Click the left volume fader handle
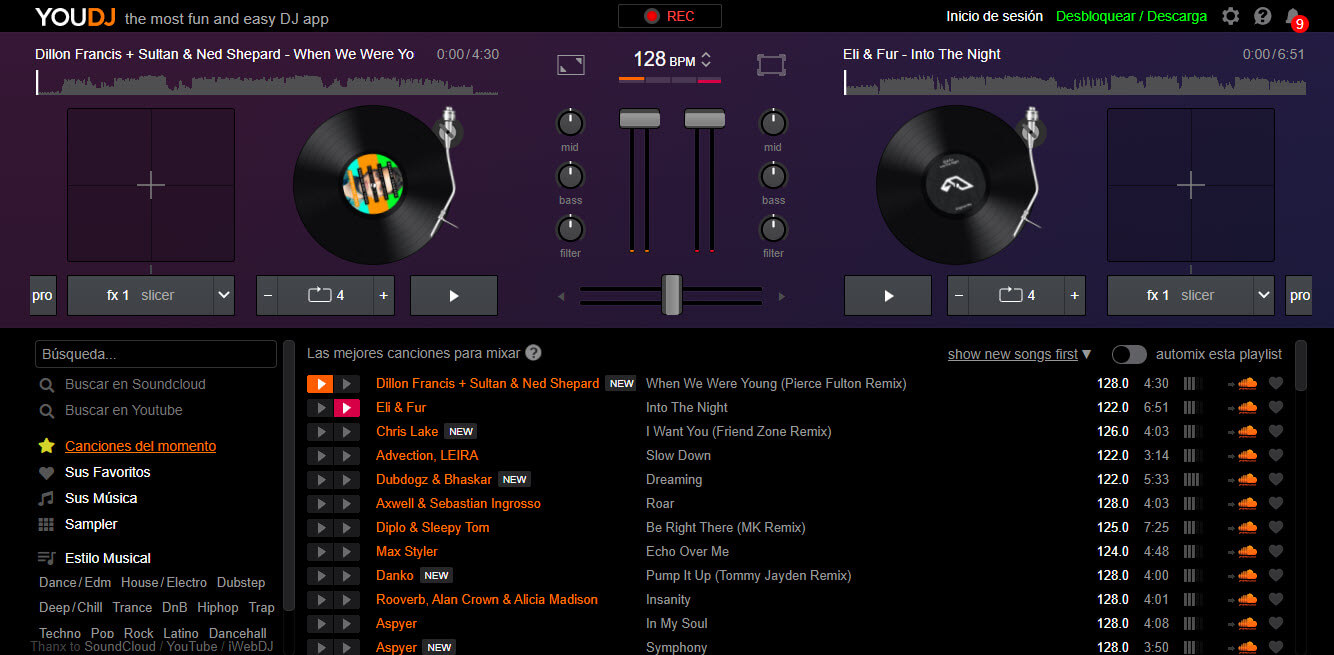The width and height of the screenshot is (1334, 655). tap(640, 119)
